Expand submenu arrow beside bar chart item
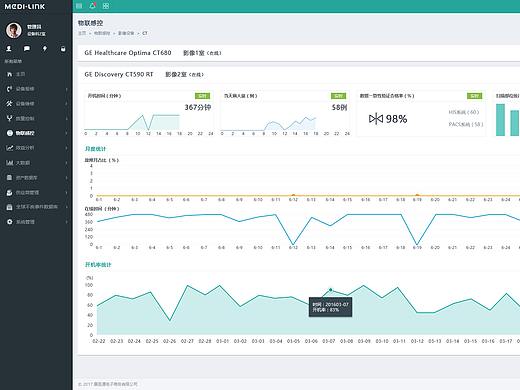The width and height of the screenshot is (520, 390). click(67, 163)
